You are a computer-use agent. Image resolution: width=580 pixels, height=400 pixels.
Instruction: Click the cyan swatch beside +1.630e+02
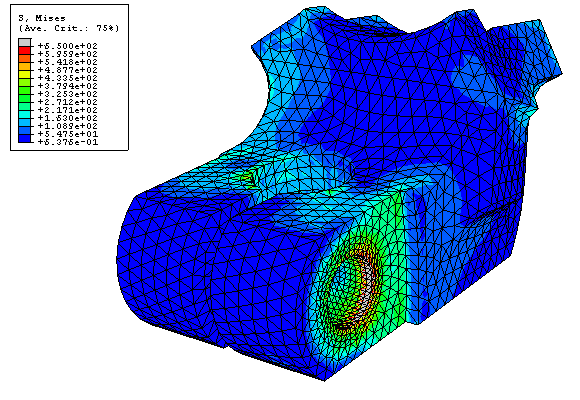point(24,114)
